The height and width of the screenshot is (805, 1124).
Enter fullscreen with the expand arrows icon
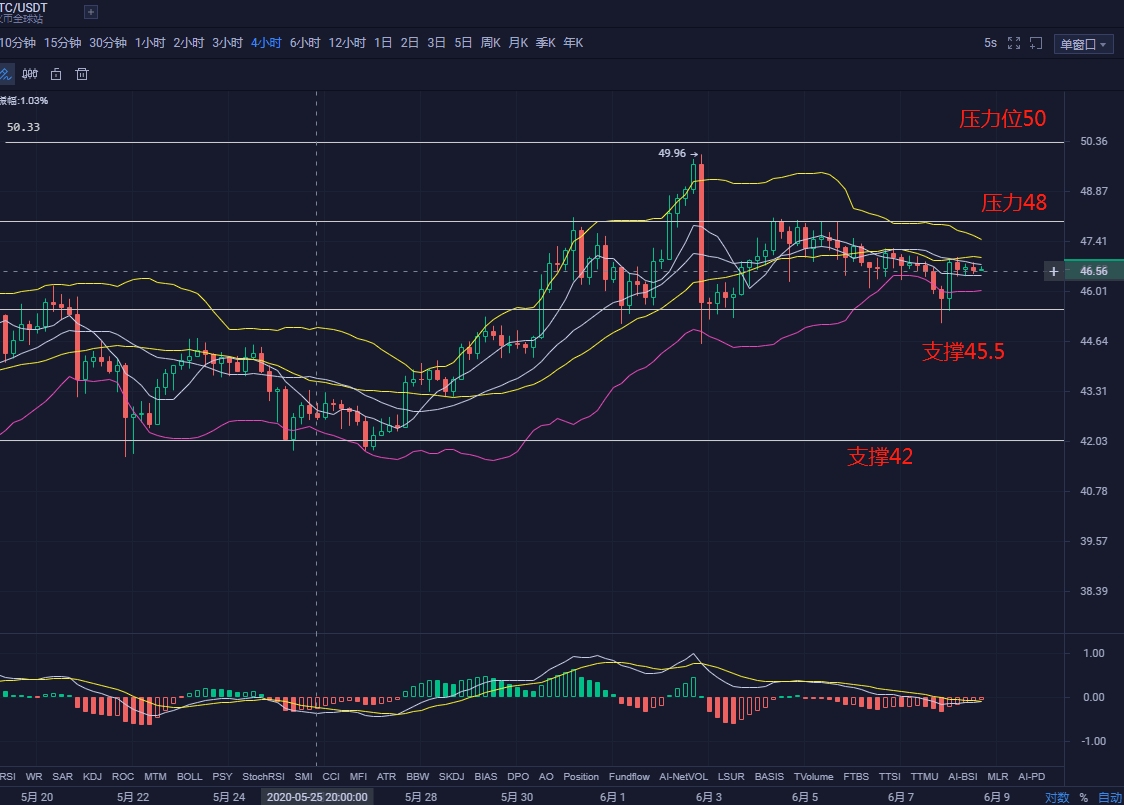(1014, 43)
